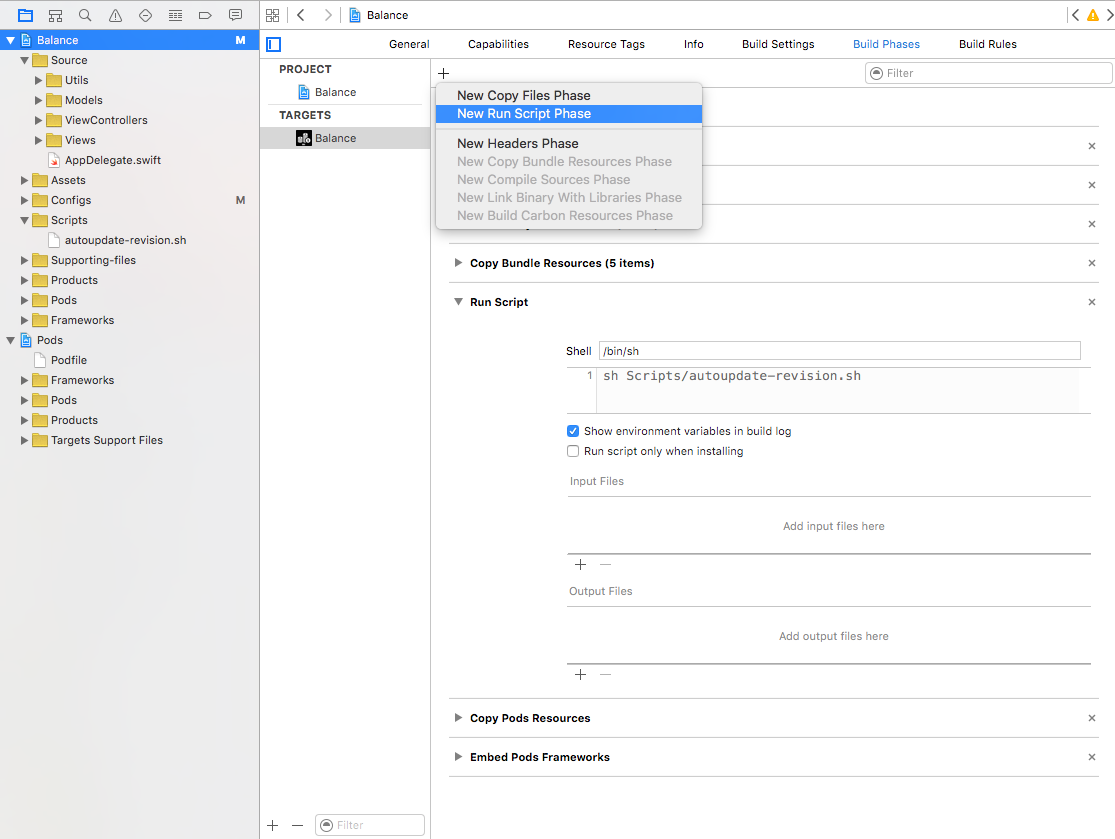Collapse the Source folder

pyautogui.click(x=25, y=60)
